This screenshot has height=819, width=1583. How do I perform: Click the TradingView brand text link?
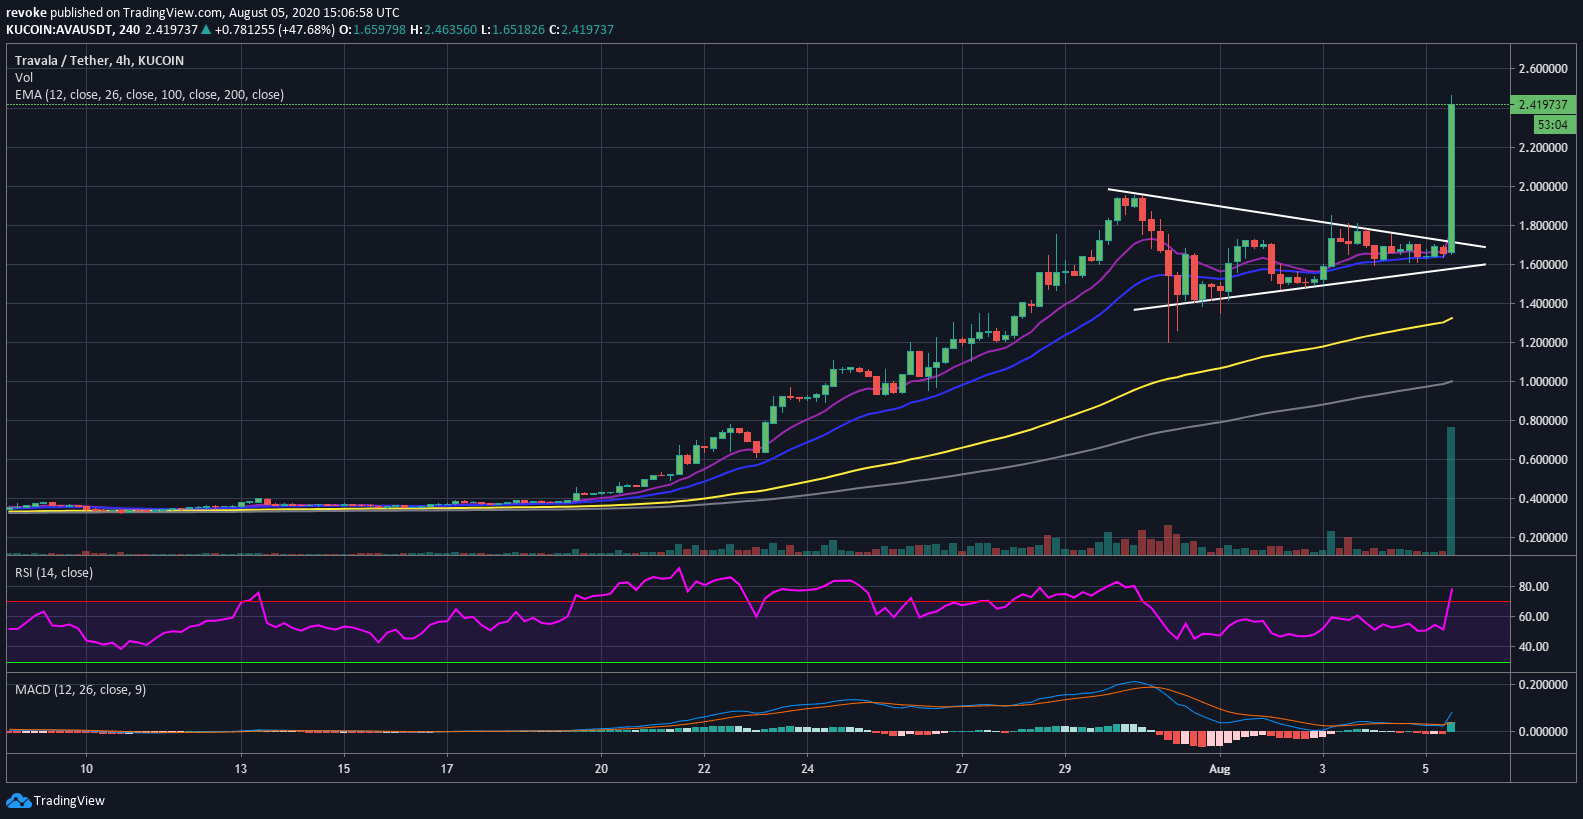tap(69, 800)
